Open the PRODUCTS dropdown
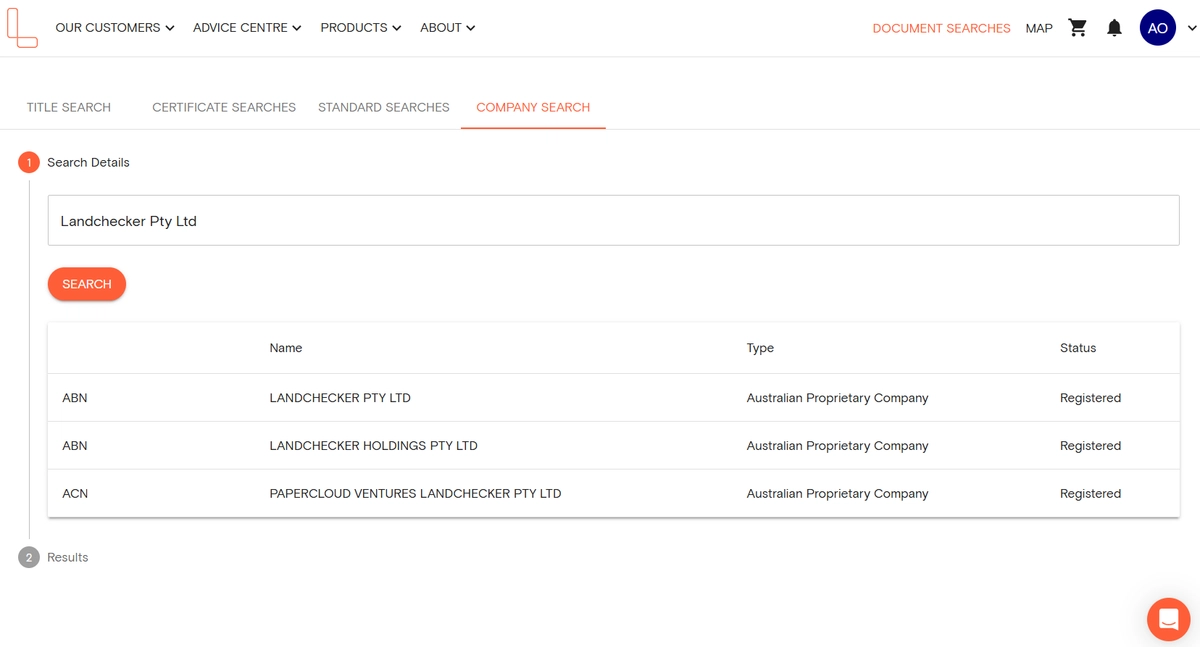Viewport: 1200px width, 647px height. [x=360, y=27]
